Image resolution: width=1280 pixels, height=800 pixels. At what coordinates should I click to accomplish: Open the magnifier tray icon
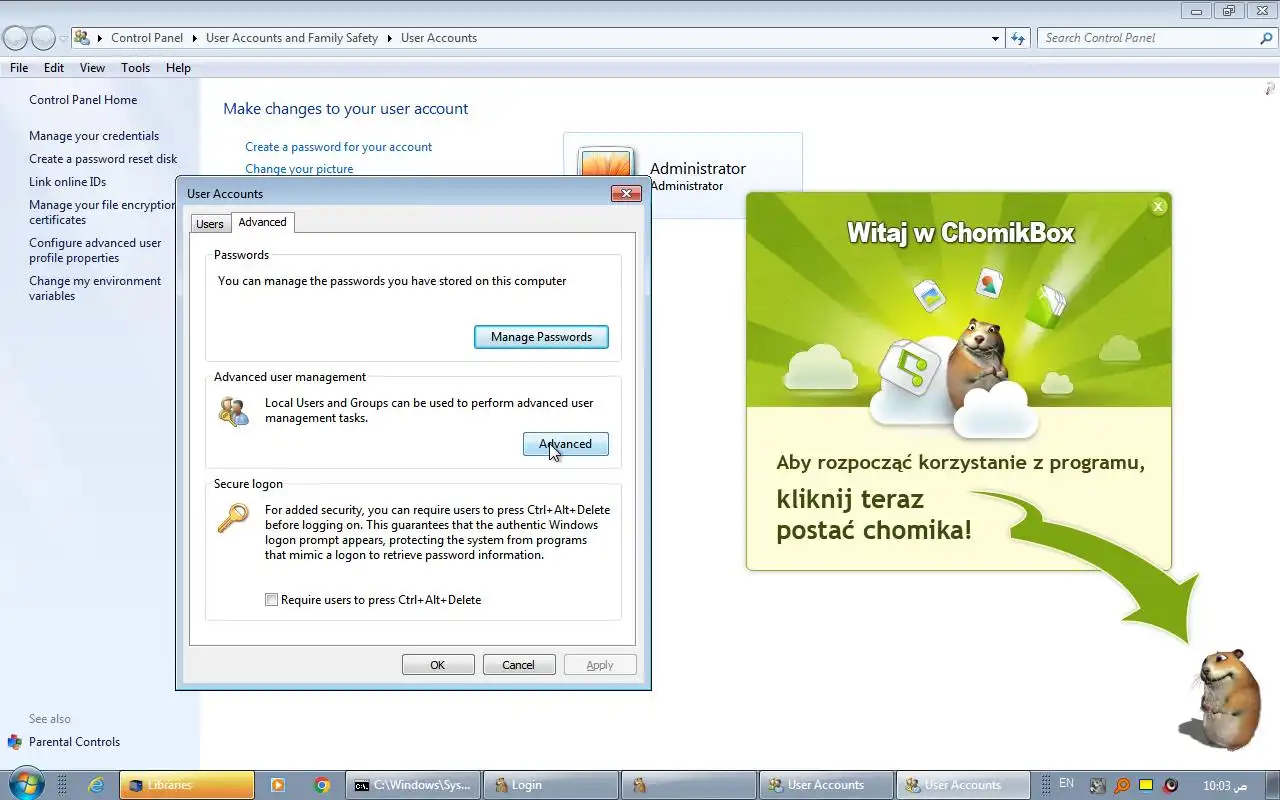pos(1122,785)
